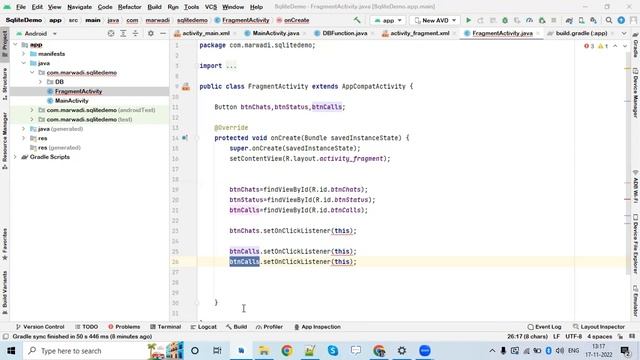Go to next highlighted error arrow
This screenshot has width=640, height=360.
coord(624,46)
